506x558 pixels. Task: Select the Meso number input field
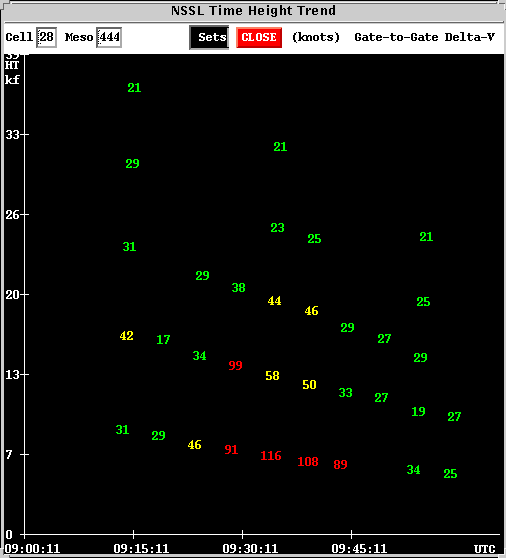(x=109, y=37)
